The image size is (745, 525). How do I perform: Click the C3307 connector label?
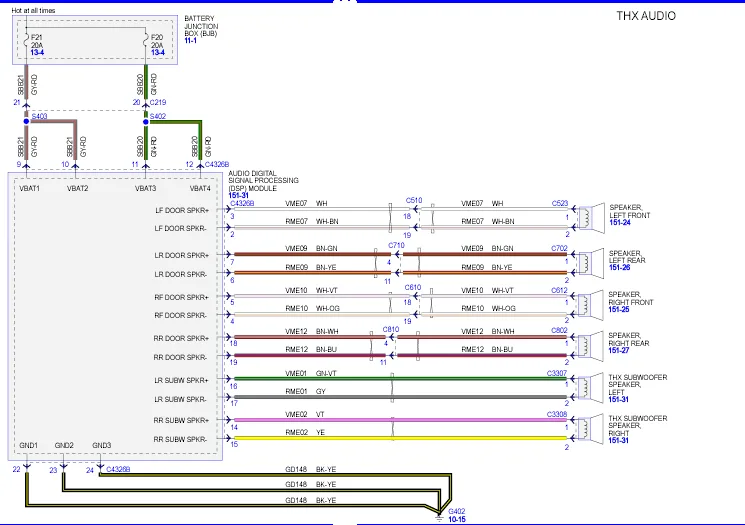pos(557,373)
